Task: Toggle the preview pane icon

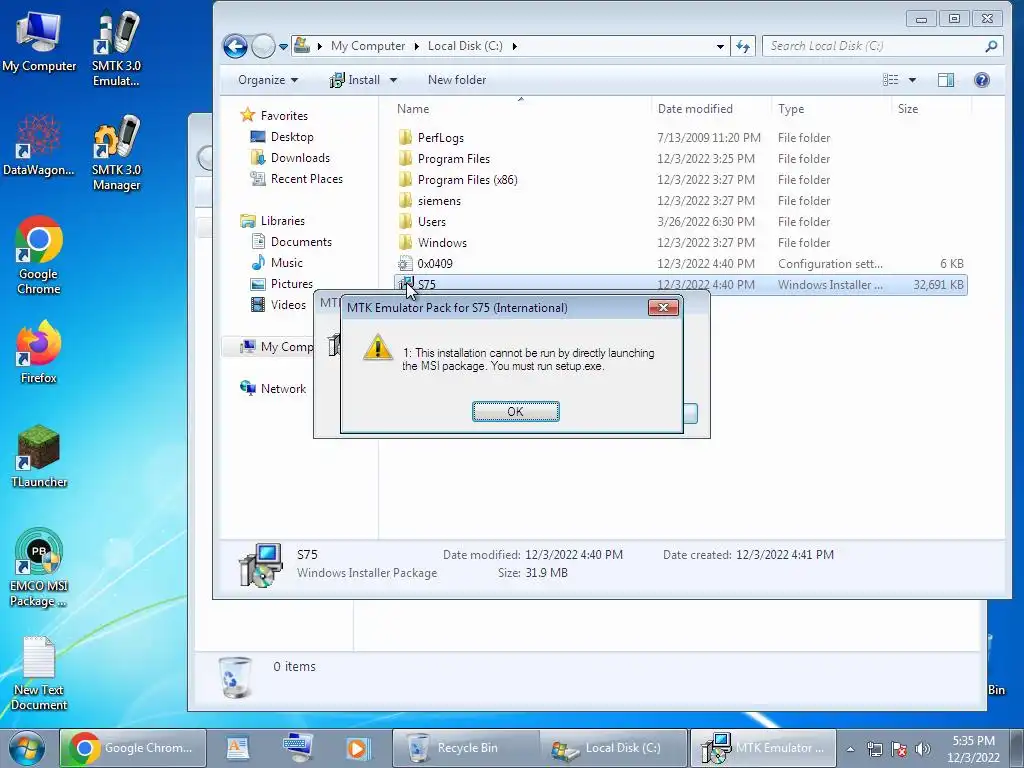Action: click(x=946, y=80)
